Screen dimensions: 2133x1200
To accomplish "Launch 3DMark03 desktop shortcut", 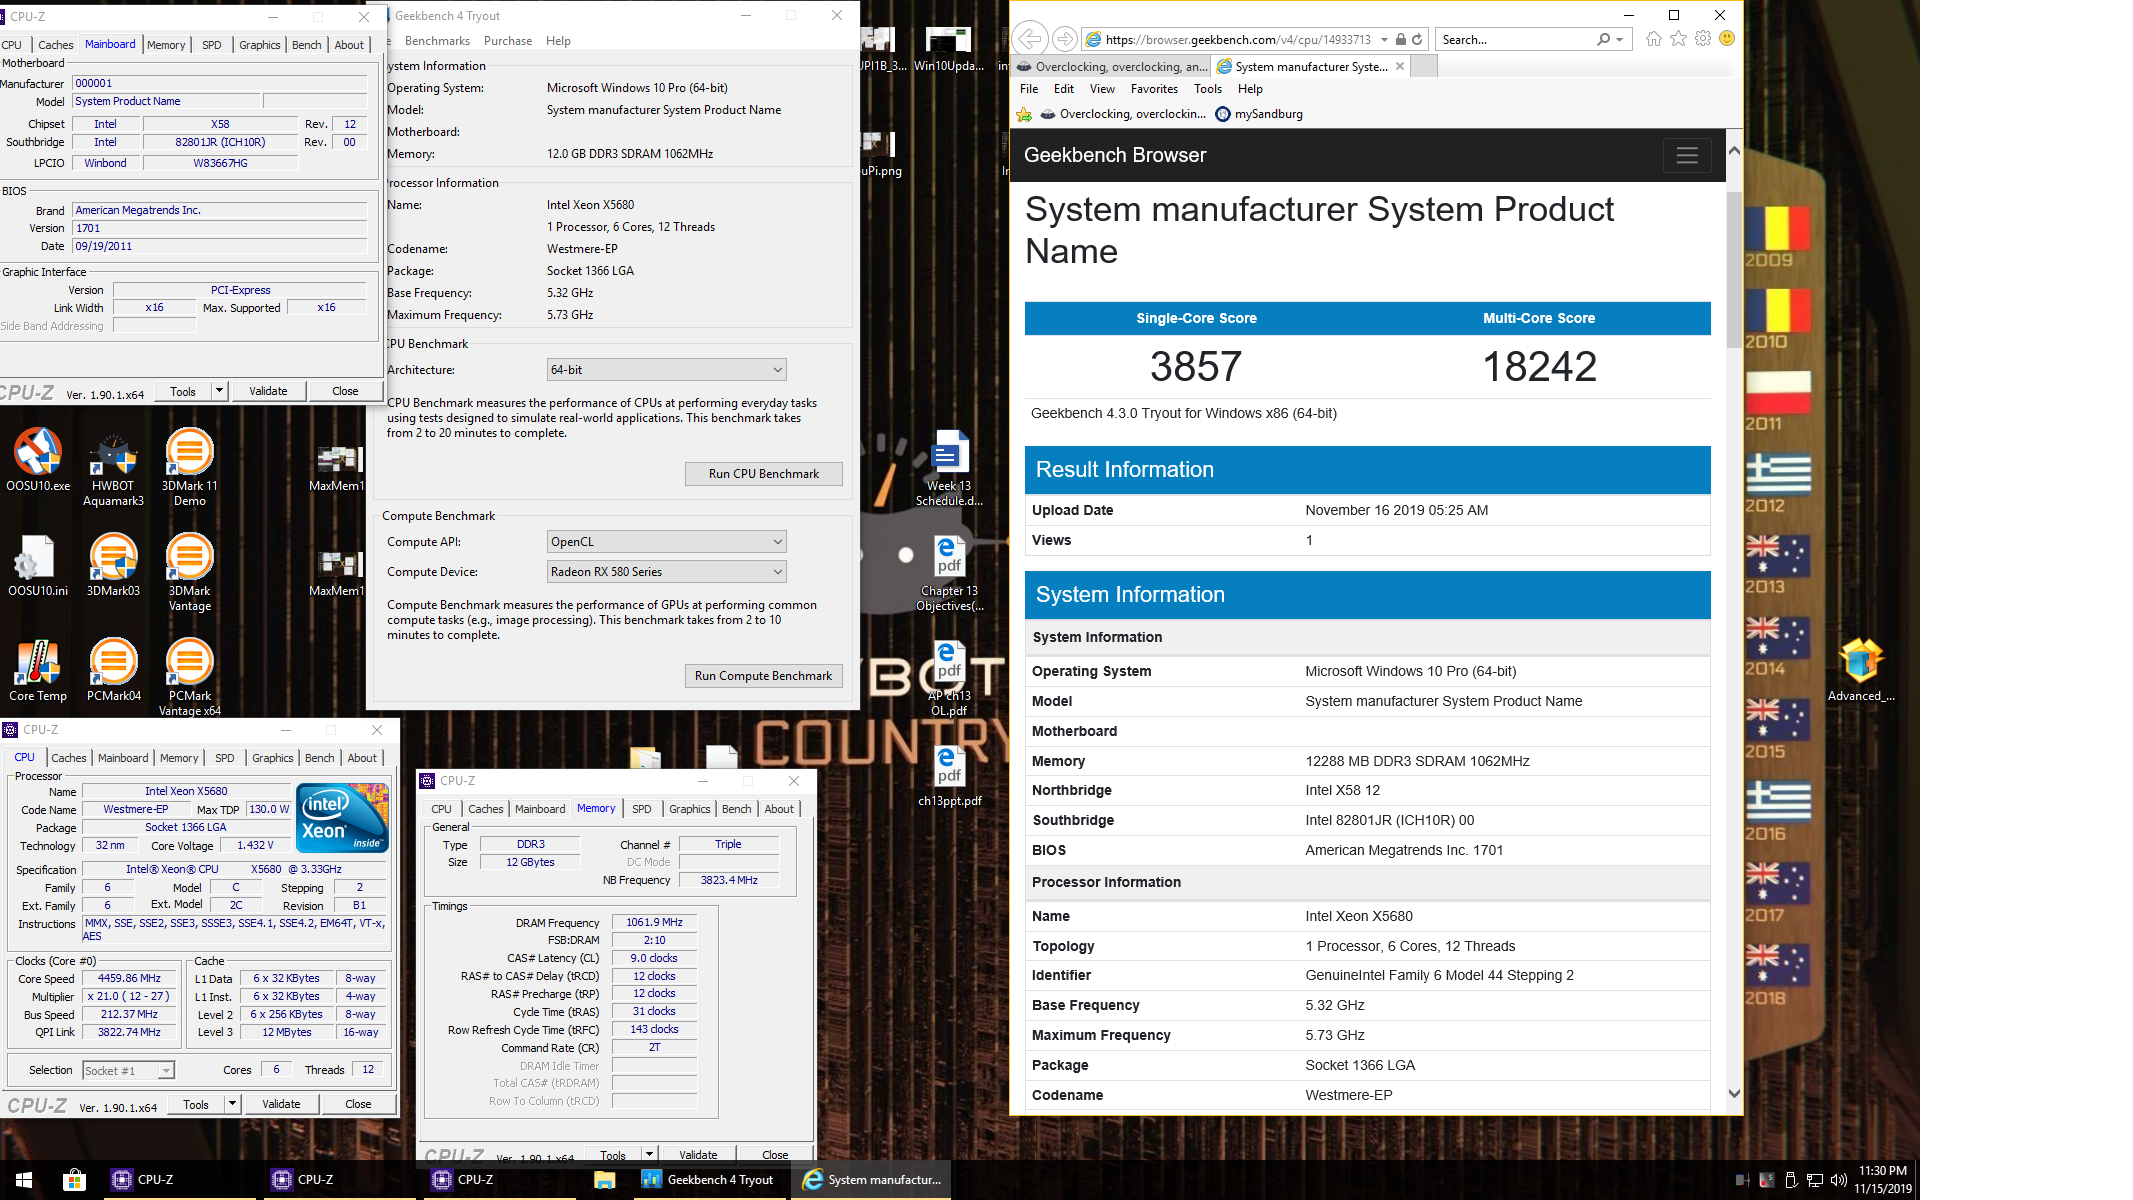I will coord(113,565).
